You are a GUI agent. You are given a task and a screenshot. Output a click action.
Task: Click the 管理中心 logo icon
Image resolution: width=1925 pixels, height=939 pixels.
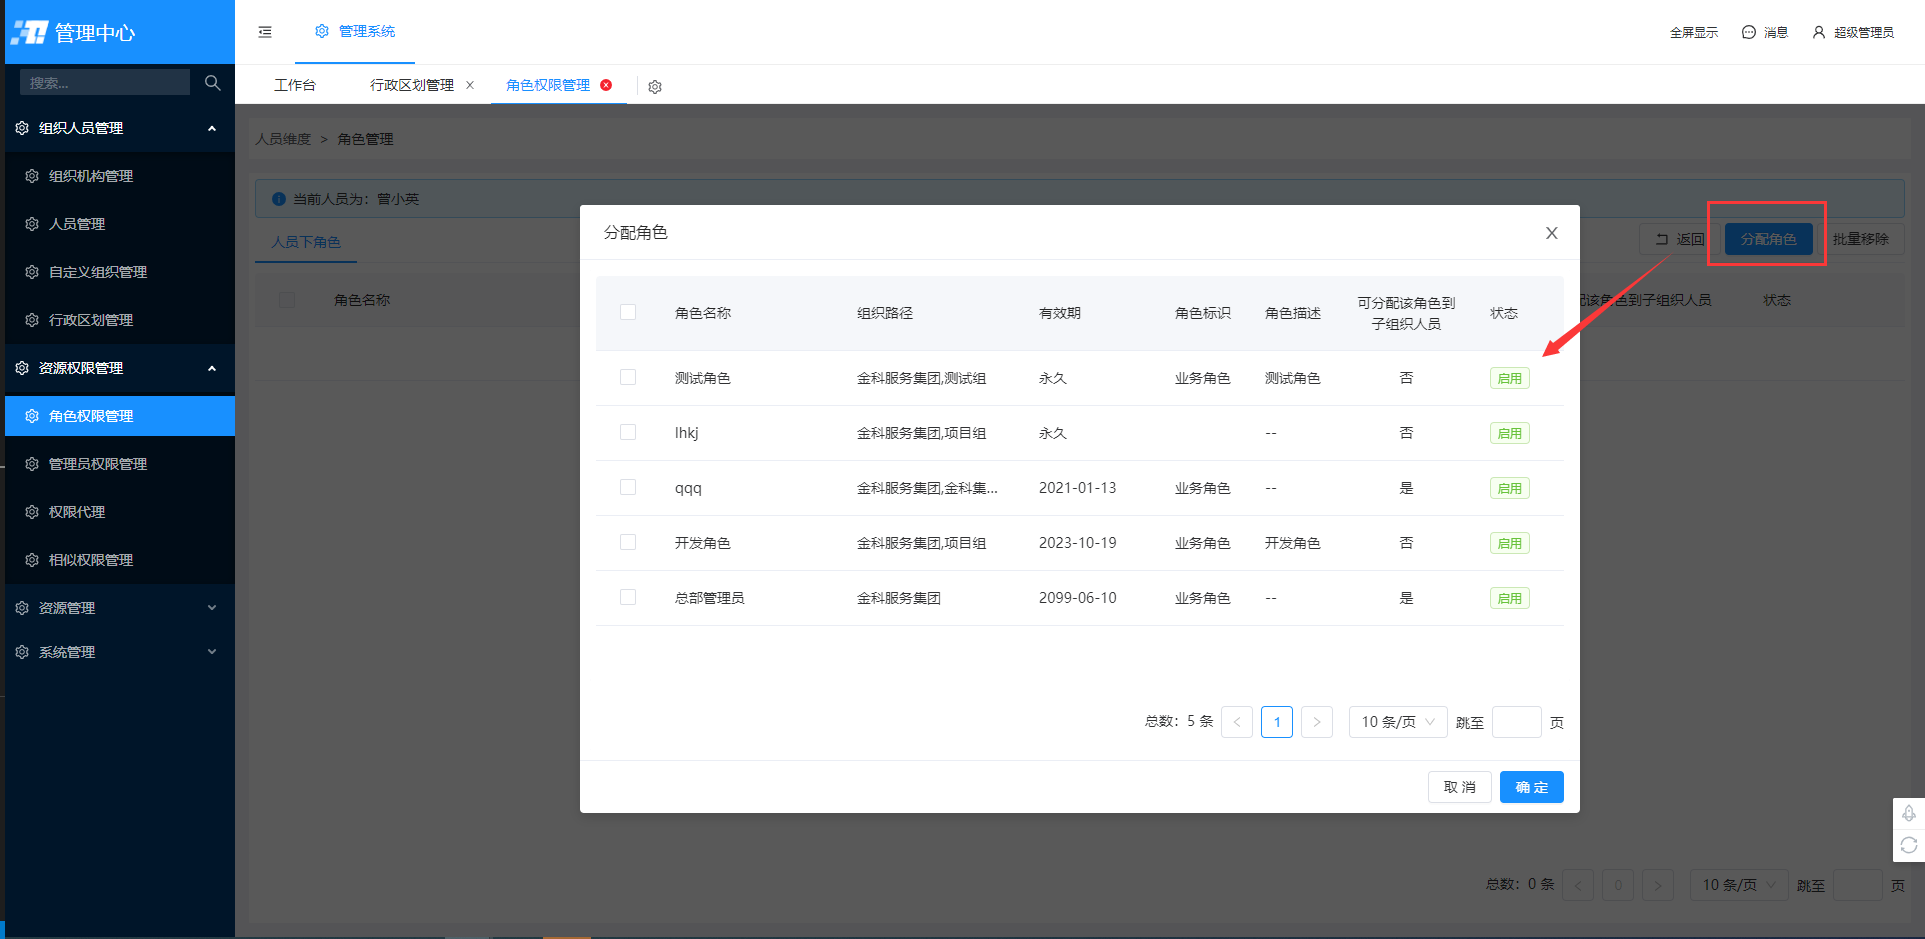(x=29, y=33)
